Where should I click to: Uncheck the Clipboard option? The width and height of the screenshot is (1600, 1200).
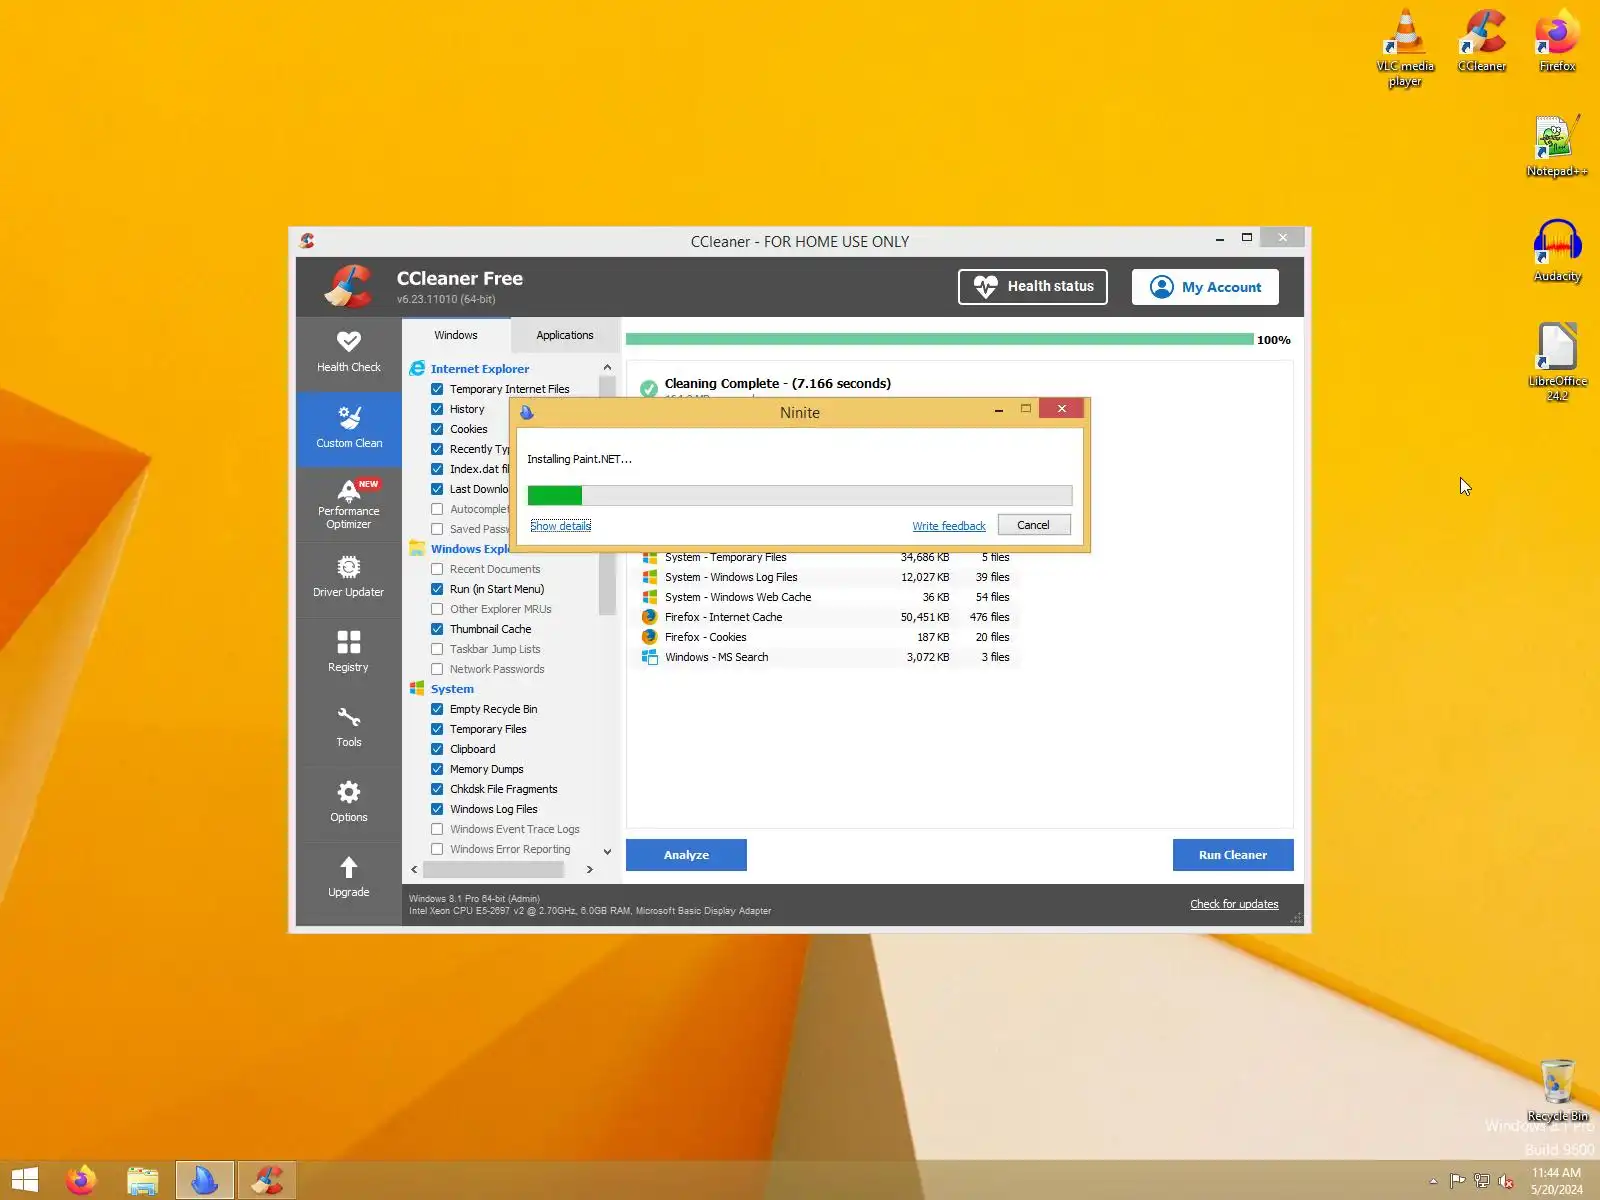[437, 749]
